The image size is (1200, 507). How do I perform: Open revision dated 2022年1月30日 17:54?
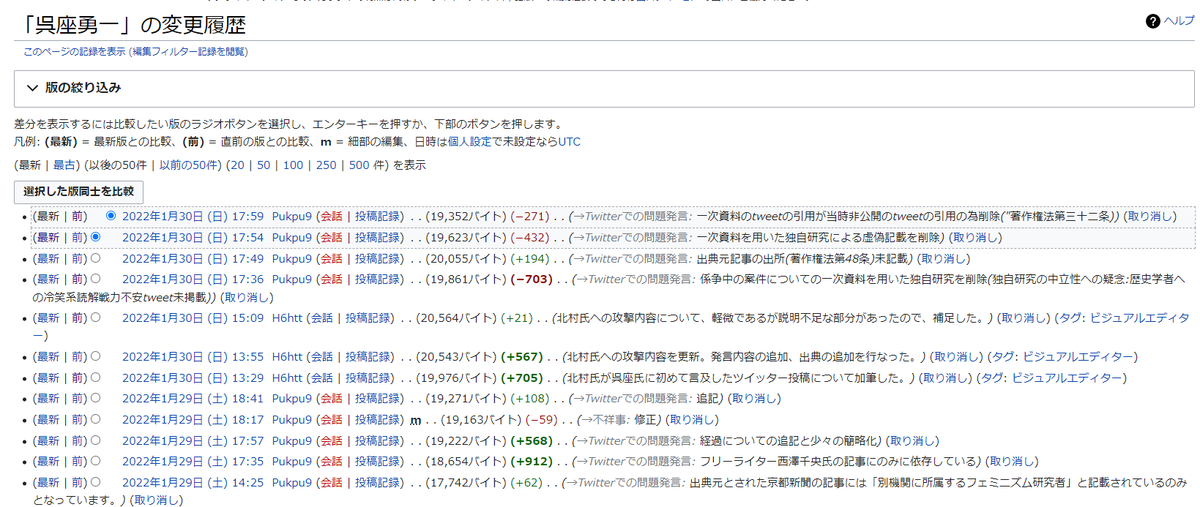(192, 238)
